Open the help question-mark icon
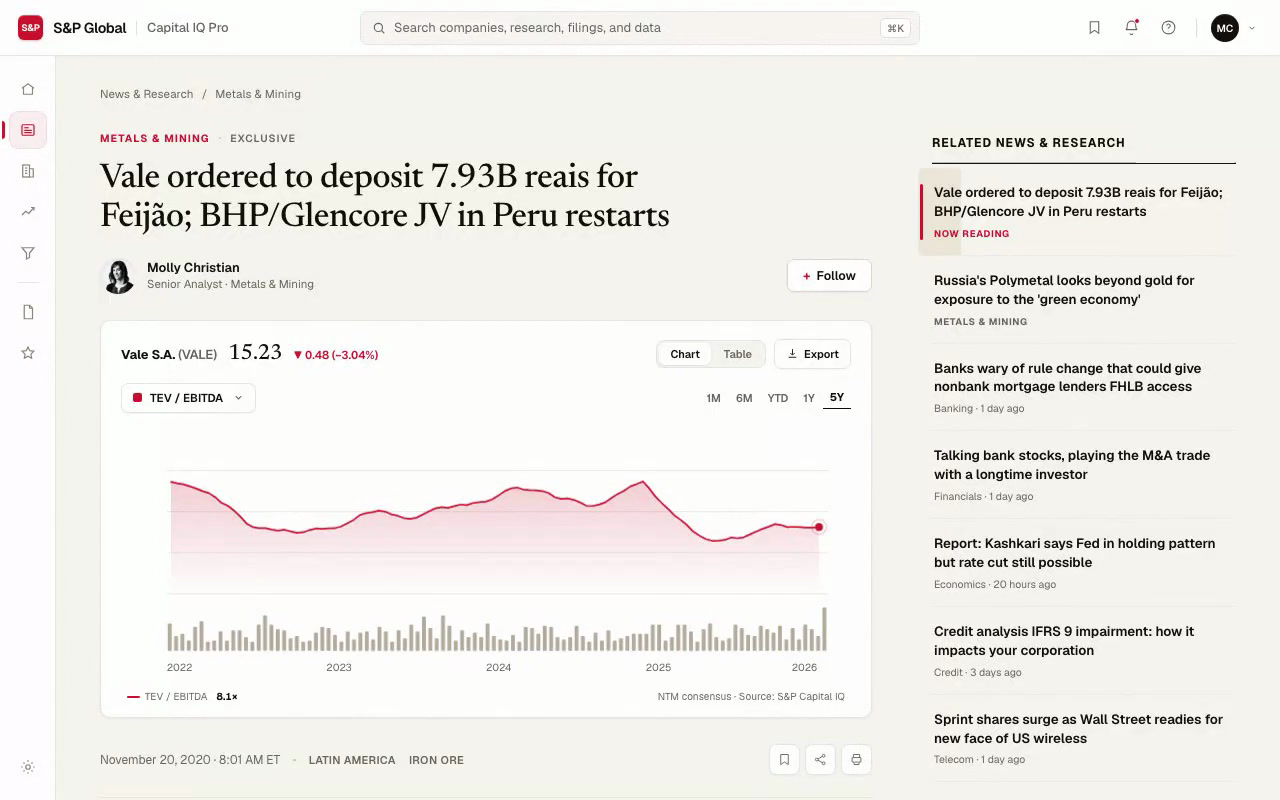1280x800 pixels. click(1168, 28)
